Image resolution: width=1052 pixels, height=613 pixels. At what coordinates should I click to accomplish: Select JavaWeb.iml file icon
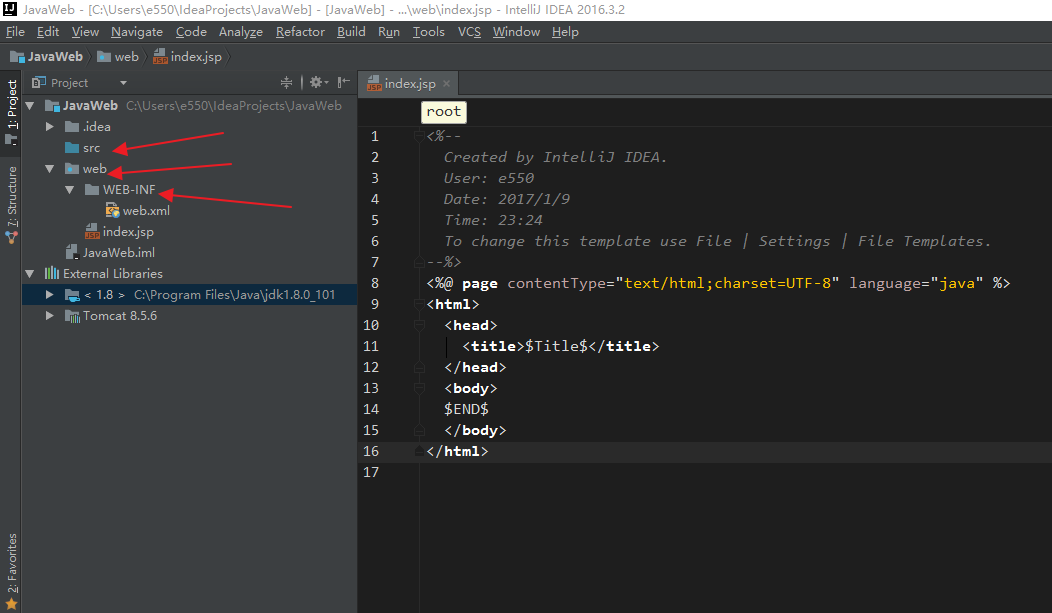[x=72, y=253]
